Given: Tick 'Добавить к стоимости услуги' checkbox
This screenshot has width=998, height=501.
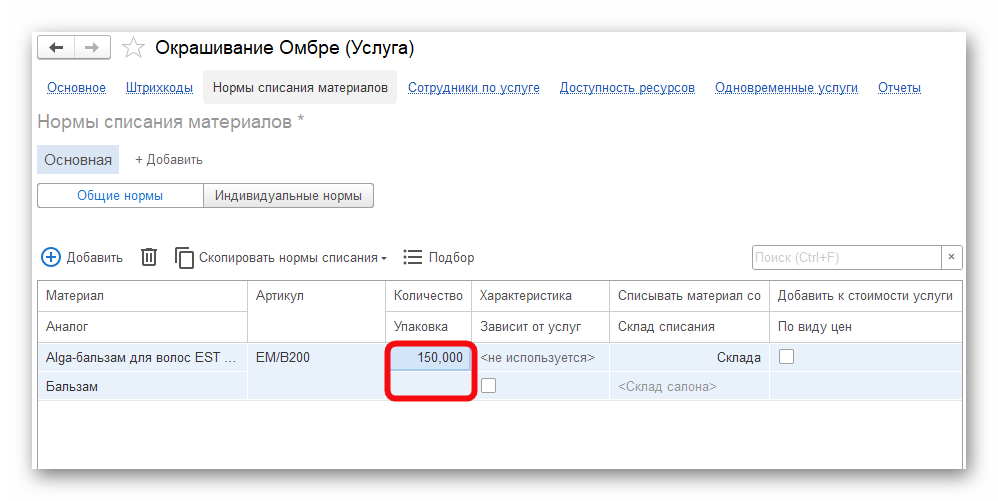Looking at the screenshot, I should [x=787, y=356].
